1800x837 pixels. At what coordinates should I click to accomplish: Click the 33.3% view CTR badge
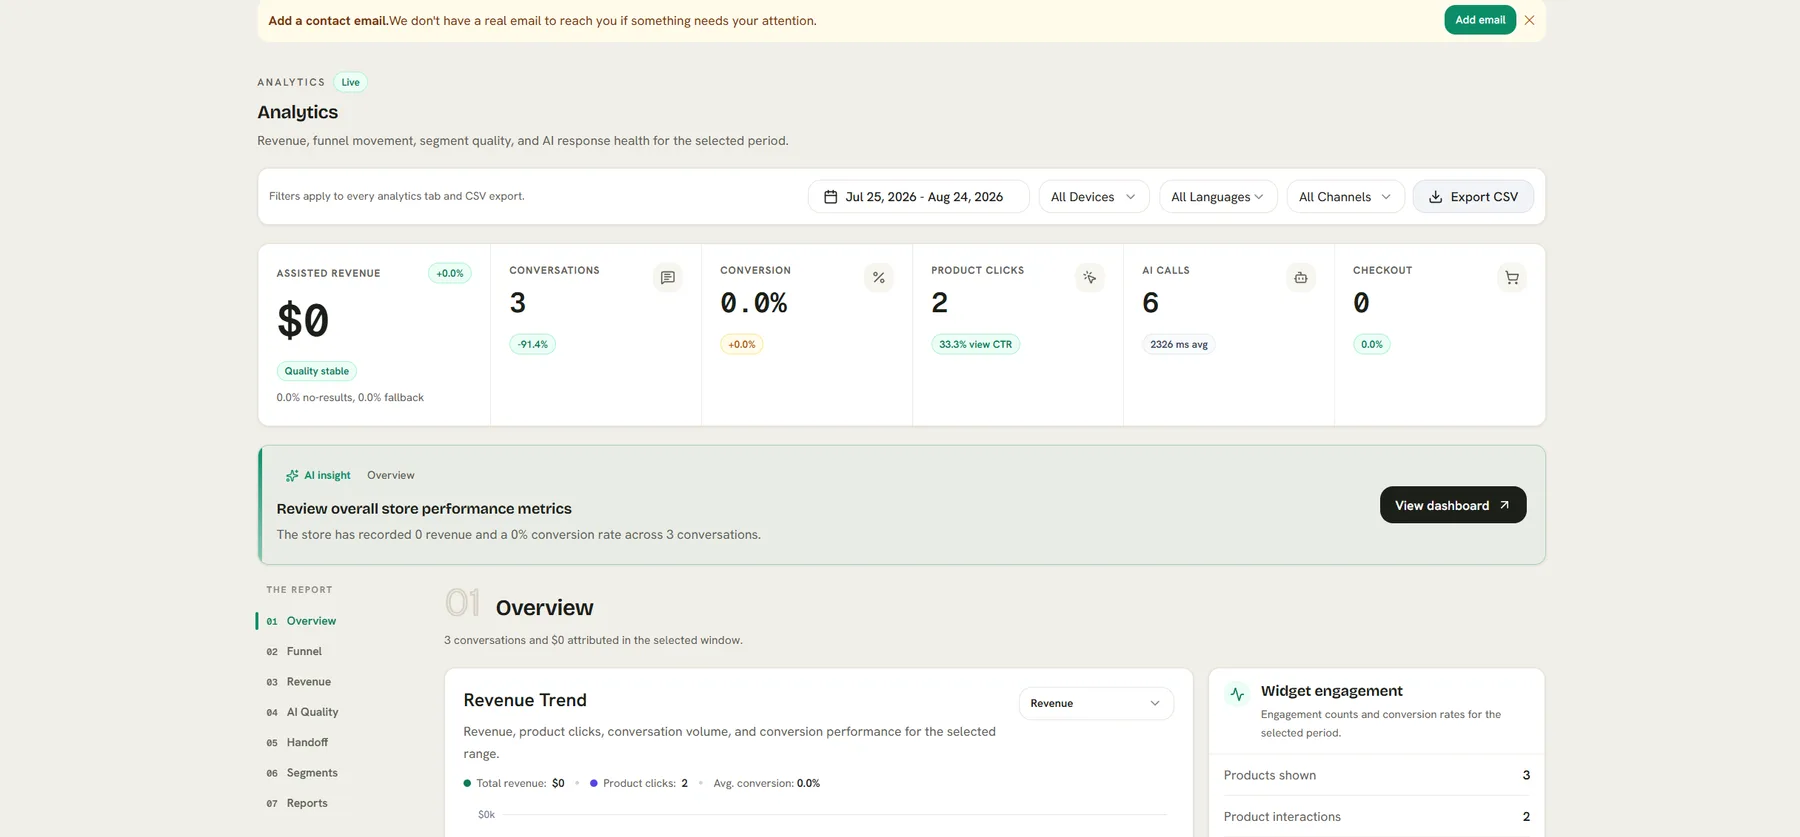pos(975,344)
